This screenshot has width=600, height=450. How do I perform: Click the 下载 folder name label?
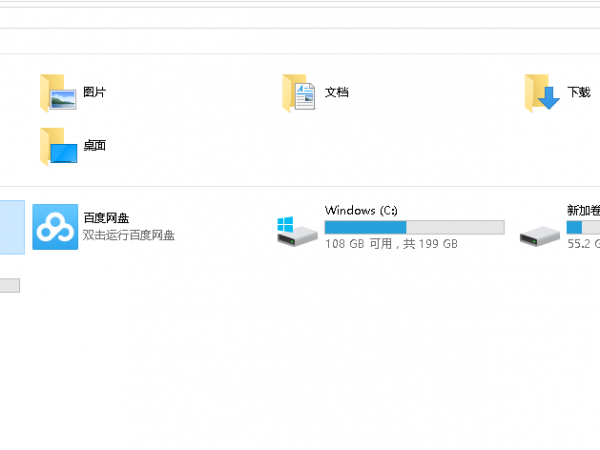click(x=579, y=93)
